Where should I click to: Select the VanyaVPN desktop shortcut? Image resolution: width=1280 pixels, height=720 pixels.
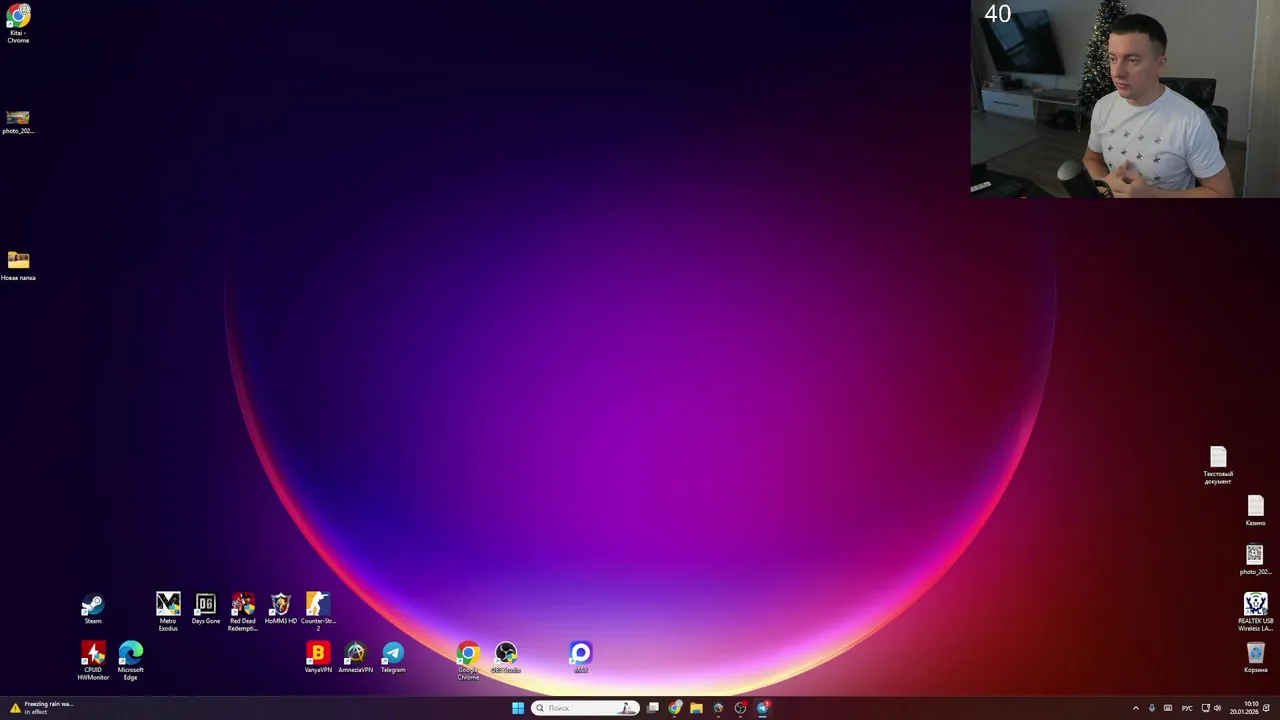click(x=318, y=658)
